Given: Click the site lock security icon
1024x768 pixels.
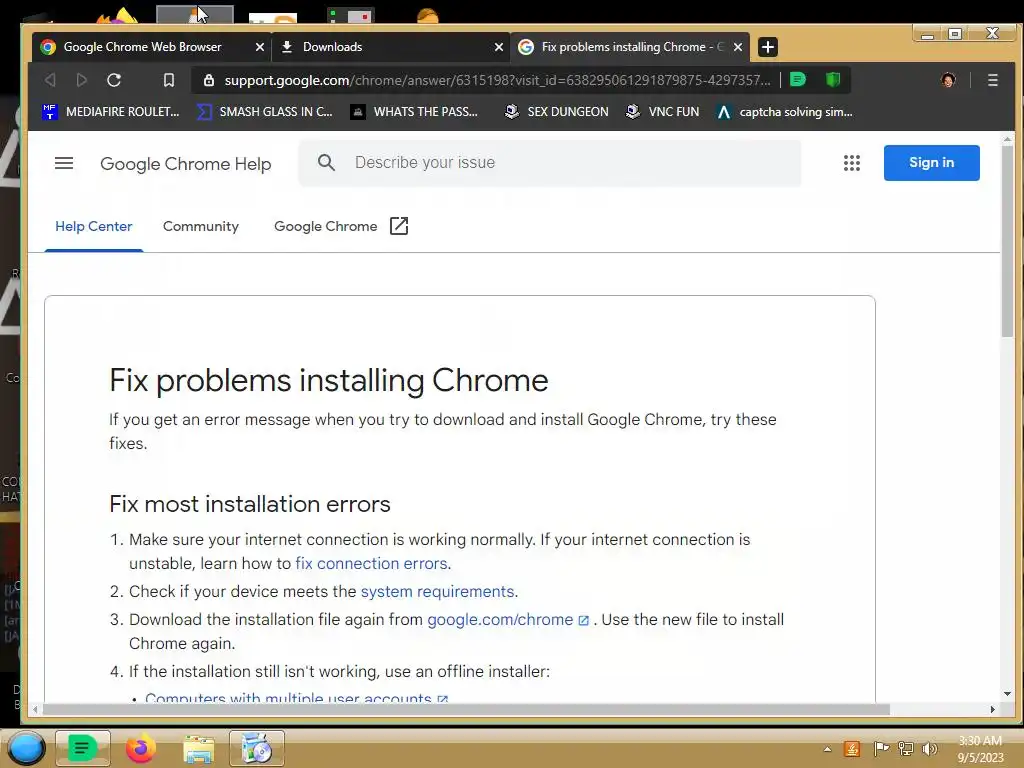Looking at the screenshot, I should coord(209,80).
